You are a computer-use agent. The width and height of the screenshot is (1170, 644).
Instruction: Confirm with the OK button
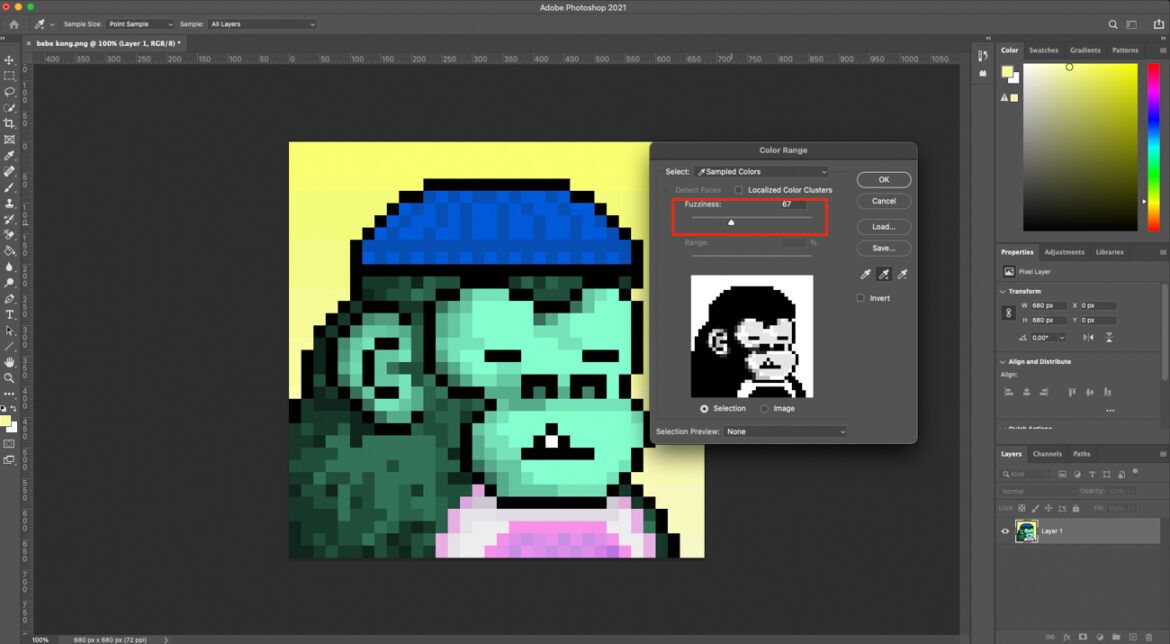883,180
